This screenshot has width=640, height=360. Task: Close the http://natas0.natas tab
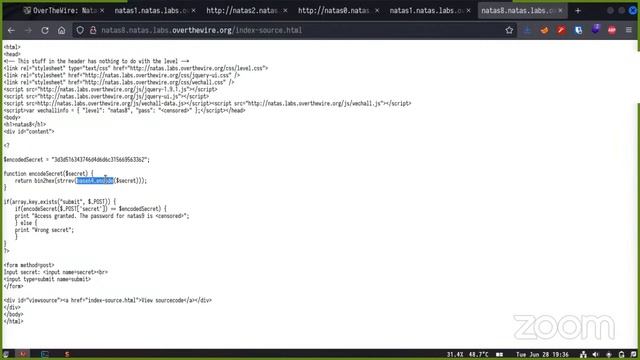(376, 11)
